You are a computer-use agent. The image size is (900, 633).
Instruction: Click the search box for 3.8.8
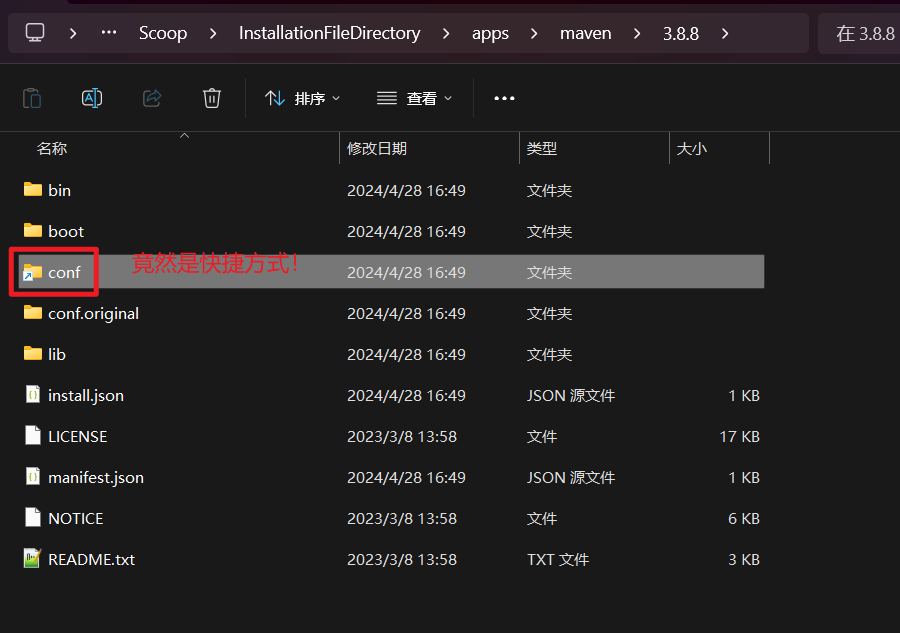pos(864,33)
